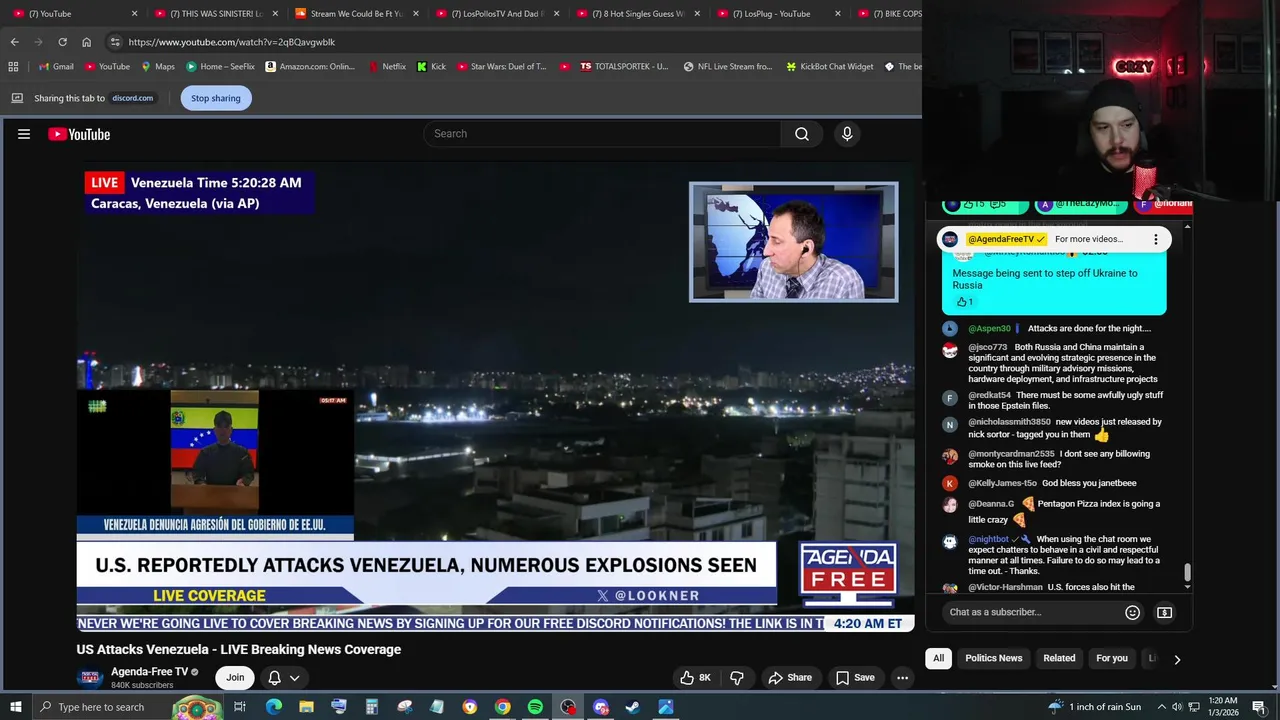1280x720 pixels.
Task: Start voice search with the microphone icon
Action: (847, 134)
